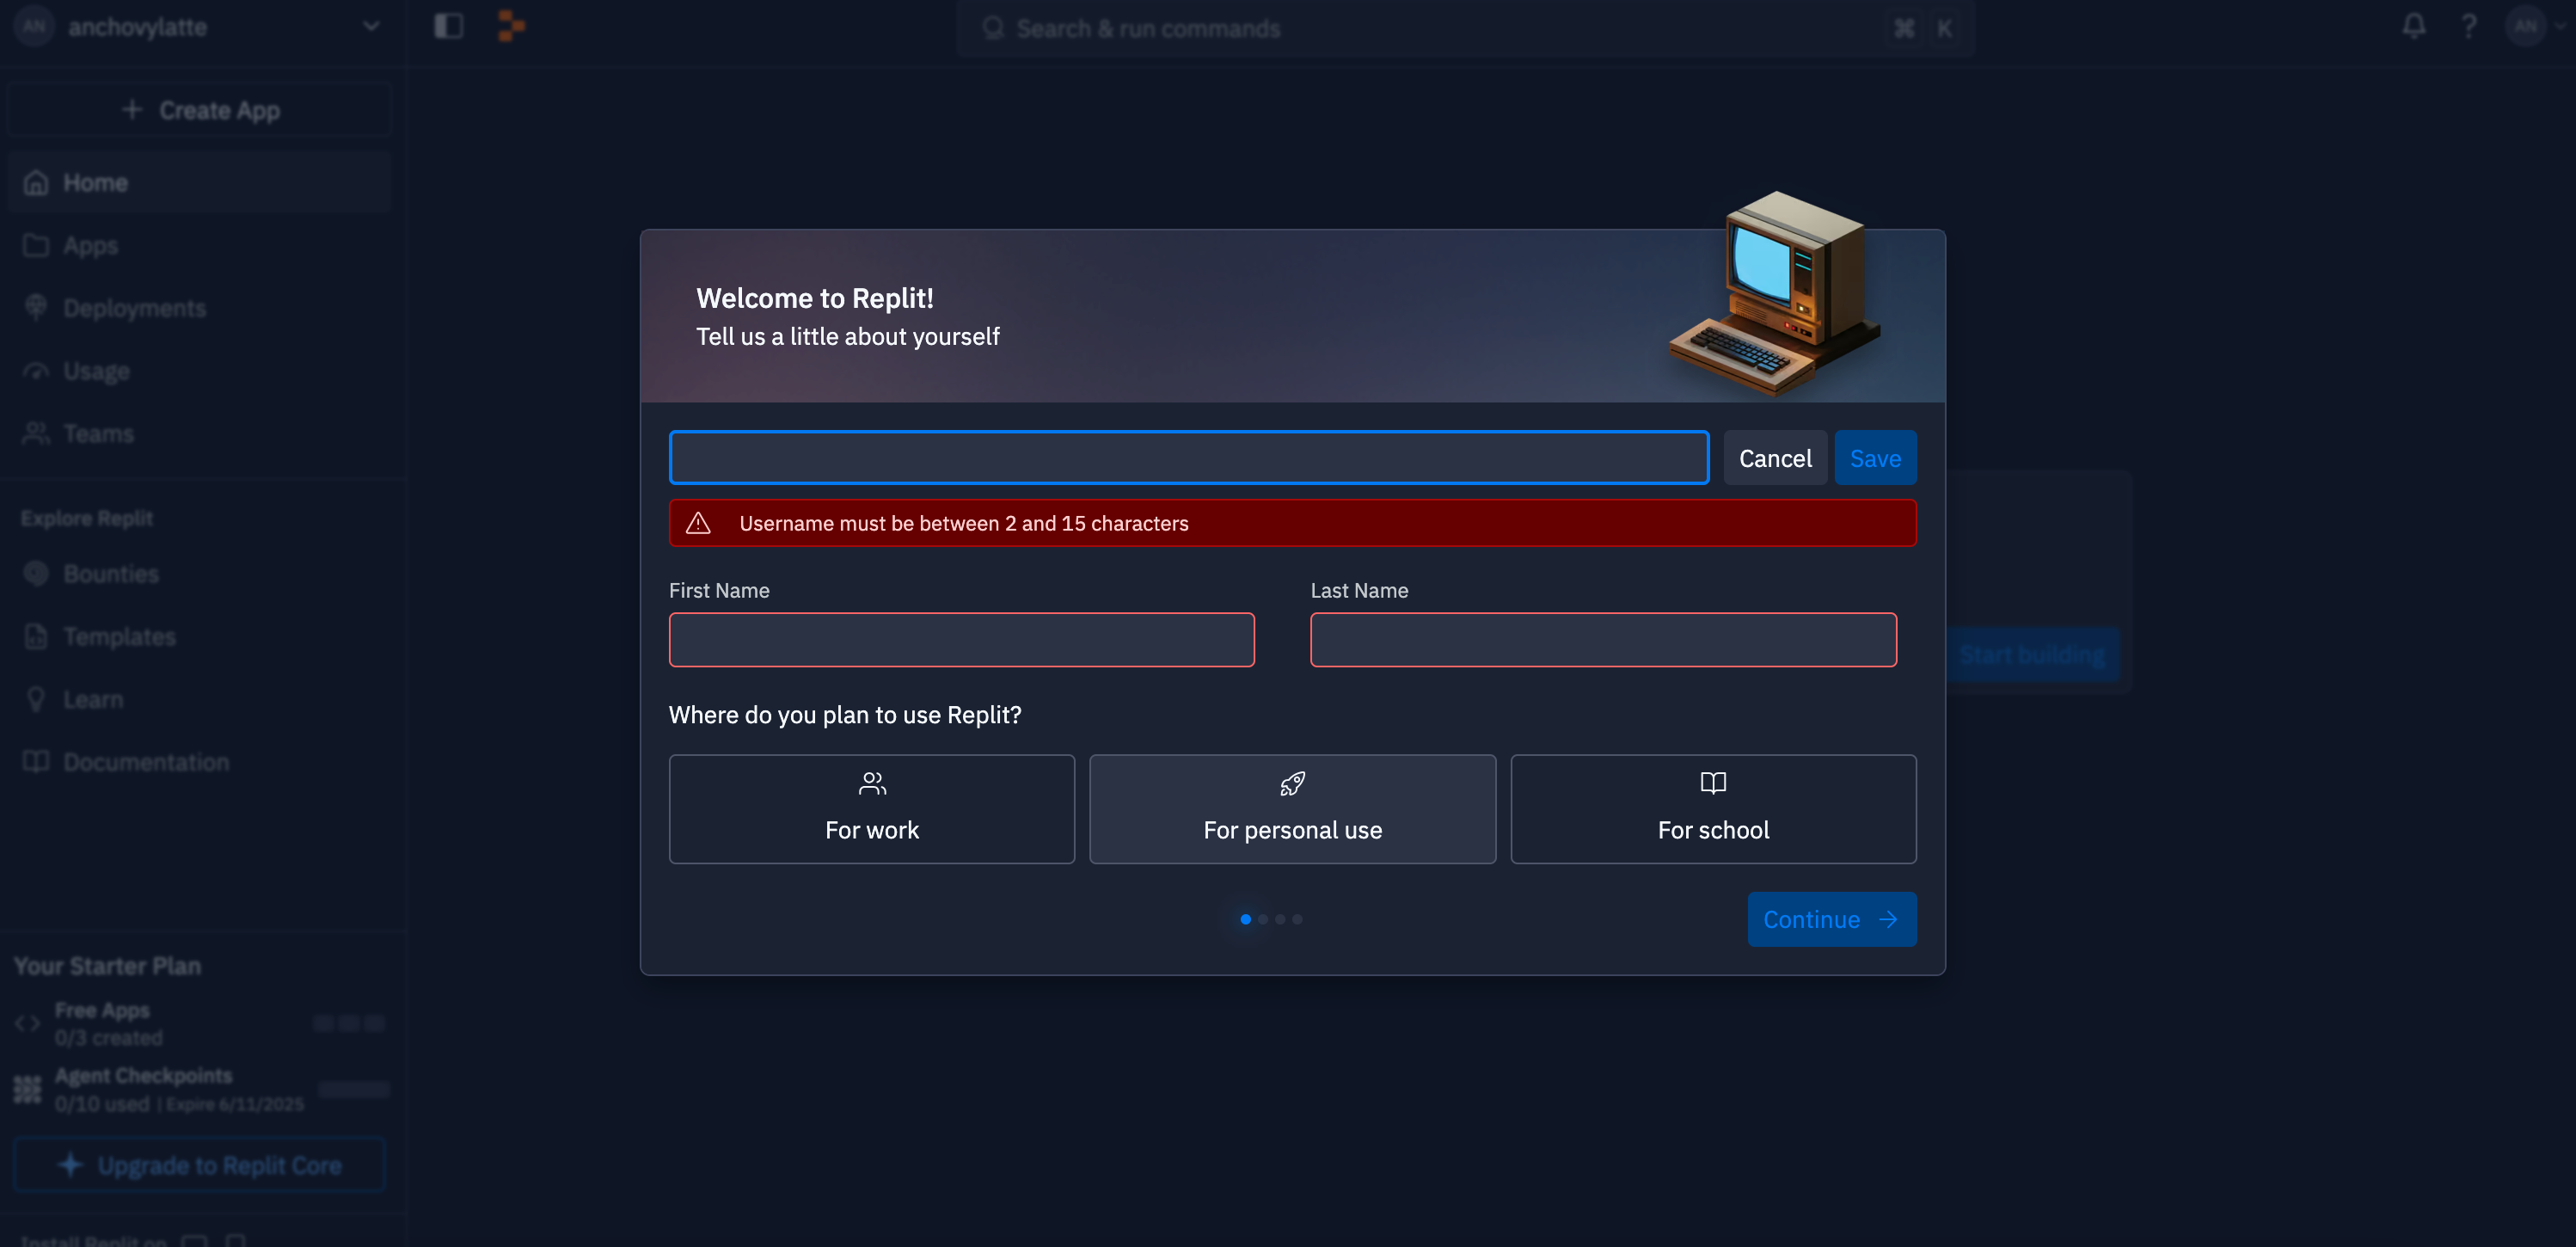The image size is (2576, 1247).
Task: Save the new username
Action: coord(1875,458)
